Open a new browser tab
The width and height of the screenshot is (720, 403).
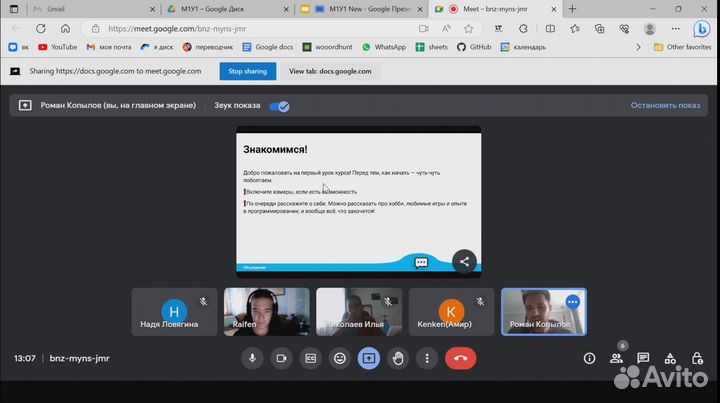572,9
